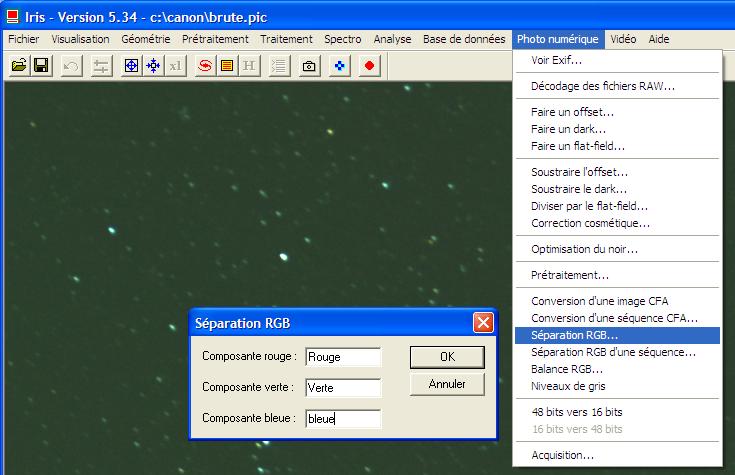Choose Niveaux de gris

point(617,386)
